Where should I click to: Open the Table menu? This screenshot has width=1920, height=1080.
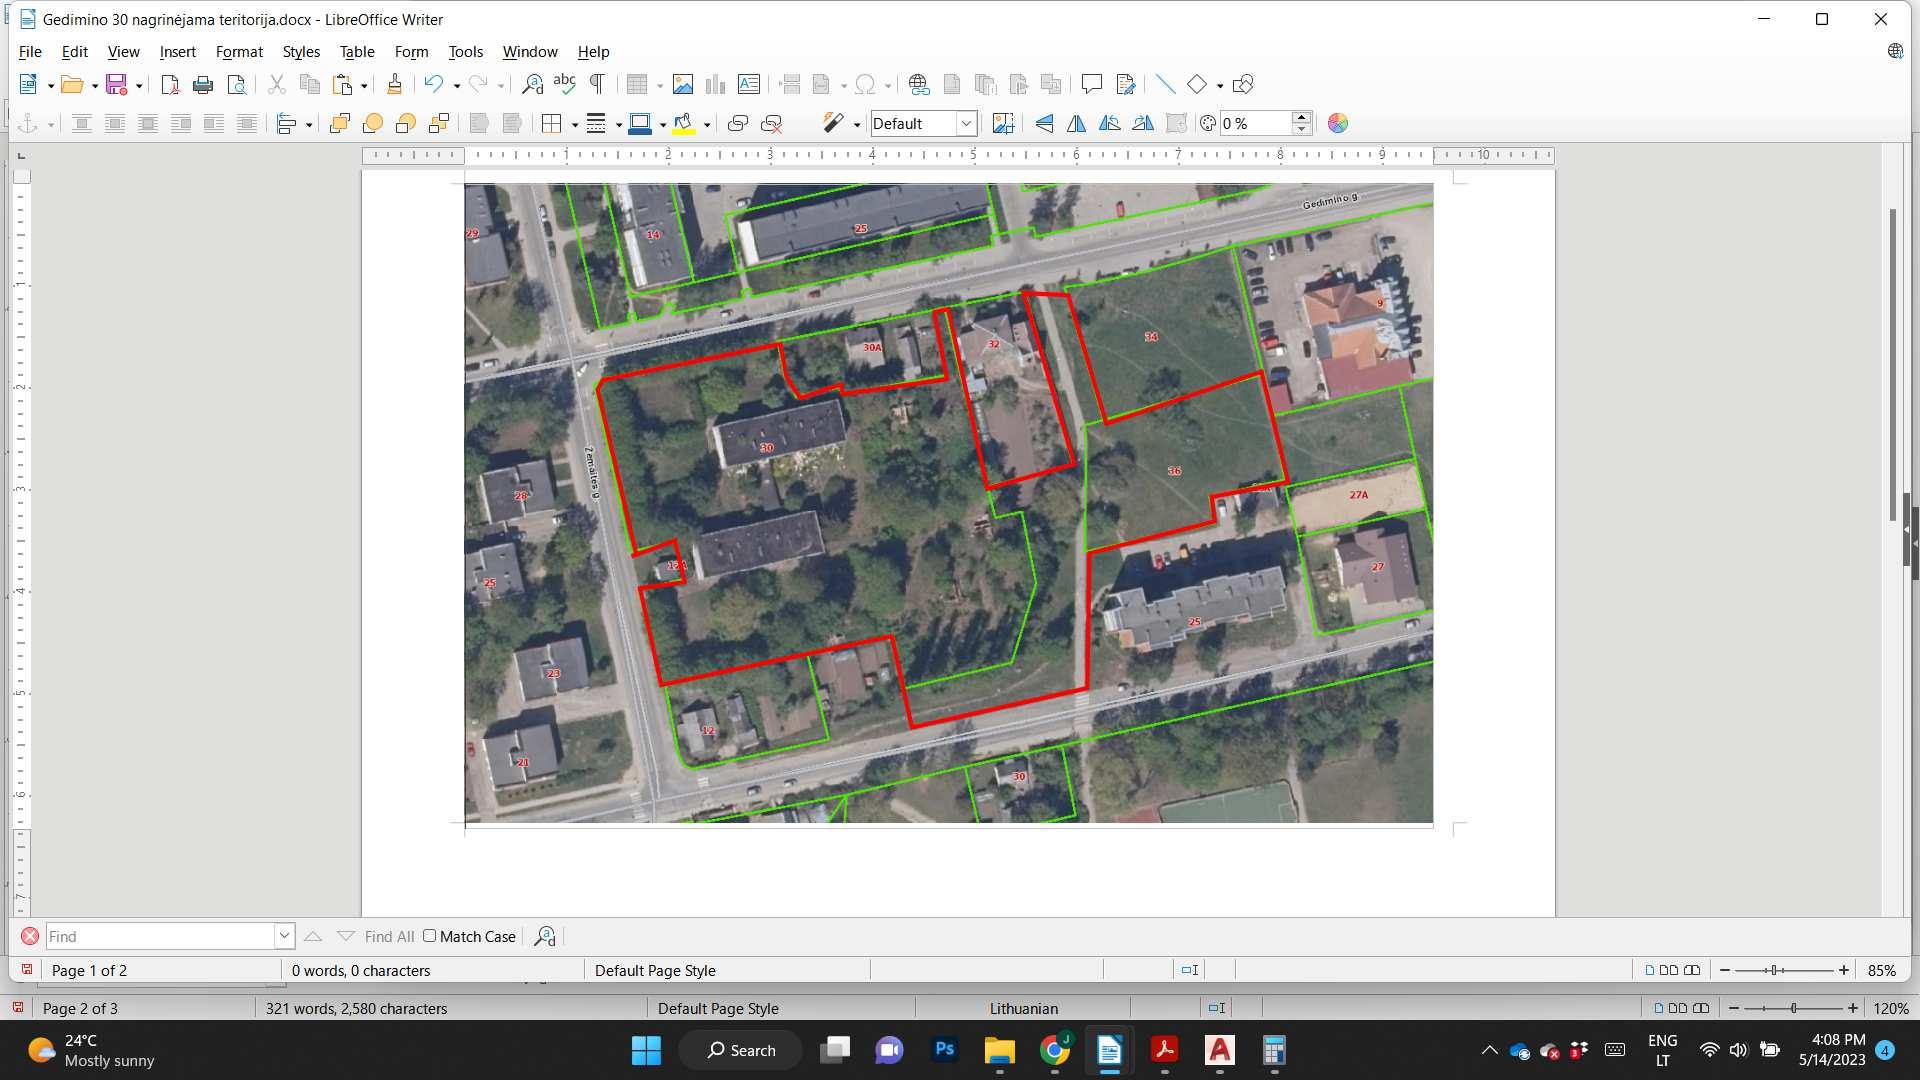pos(357,52)
